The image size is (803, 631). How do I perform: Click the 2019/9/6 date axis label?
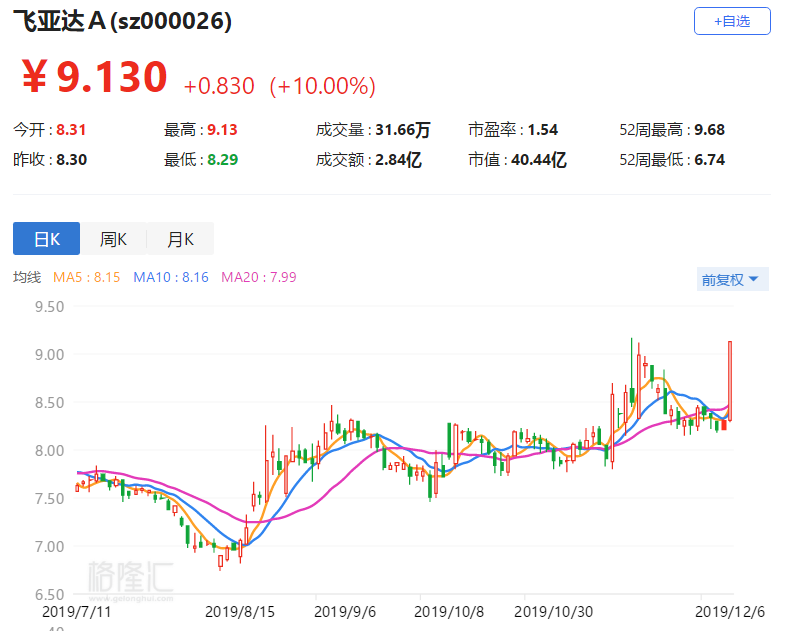point(345,612)
